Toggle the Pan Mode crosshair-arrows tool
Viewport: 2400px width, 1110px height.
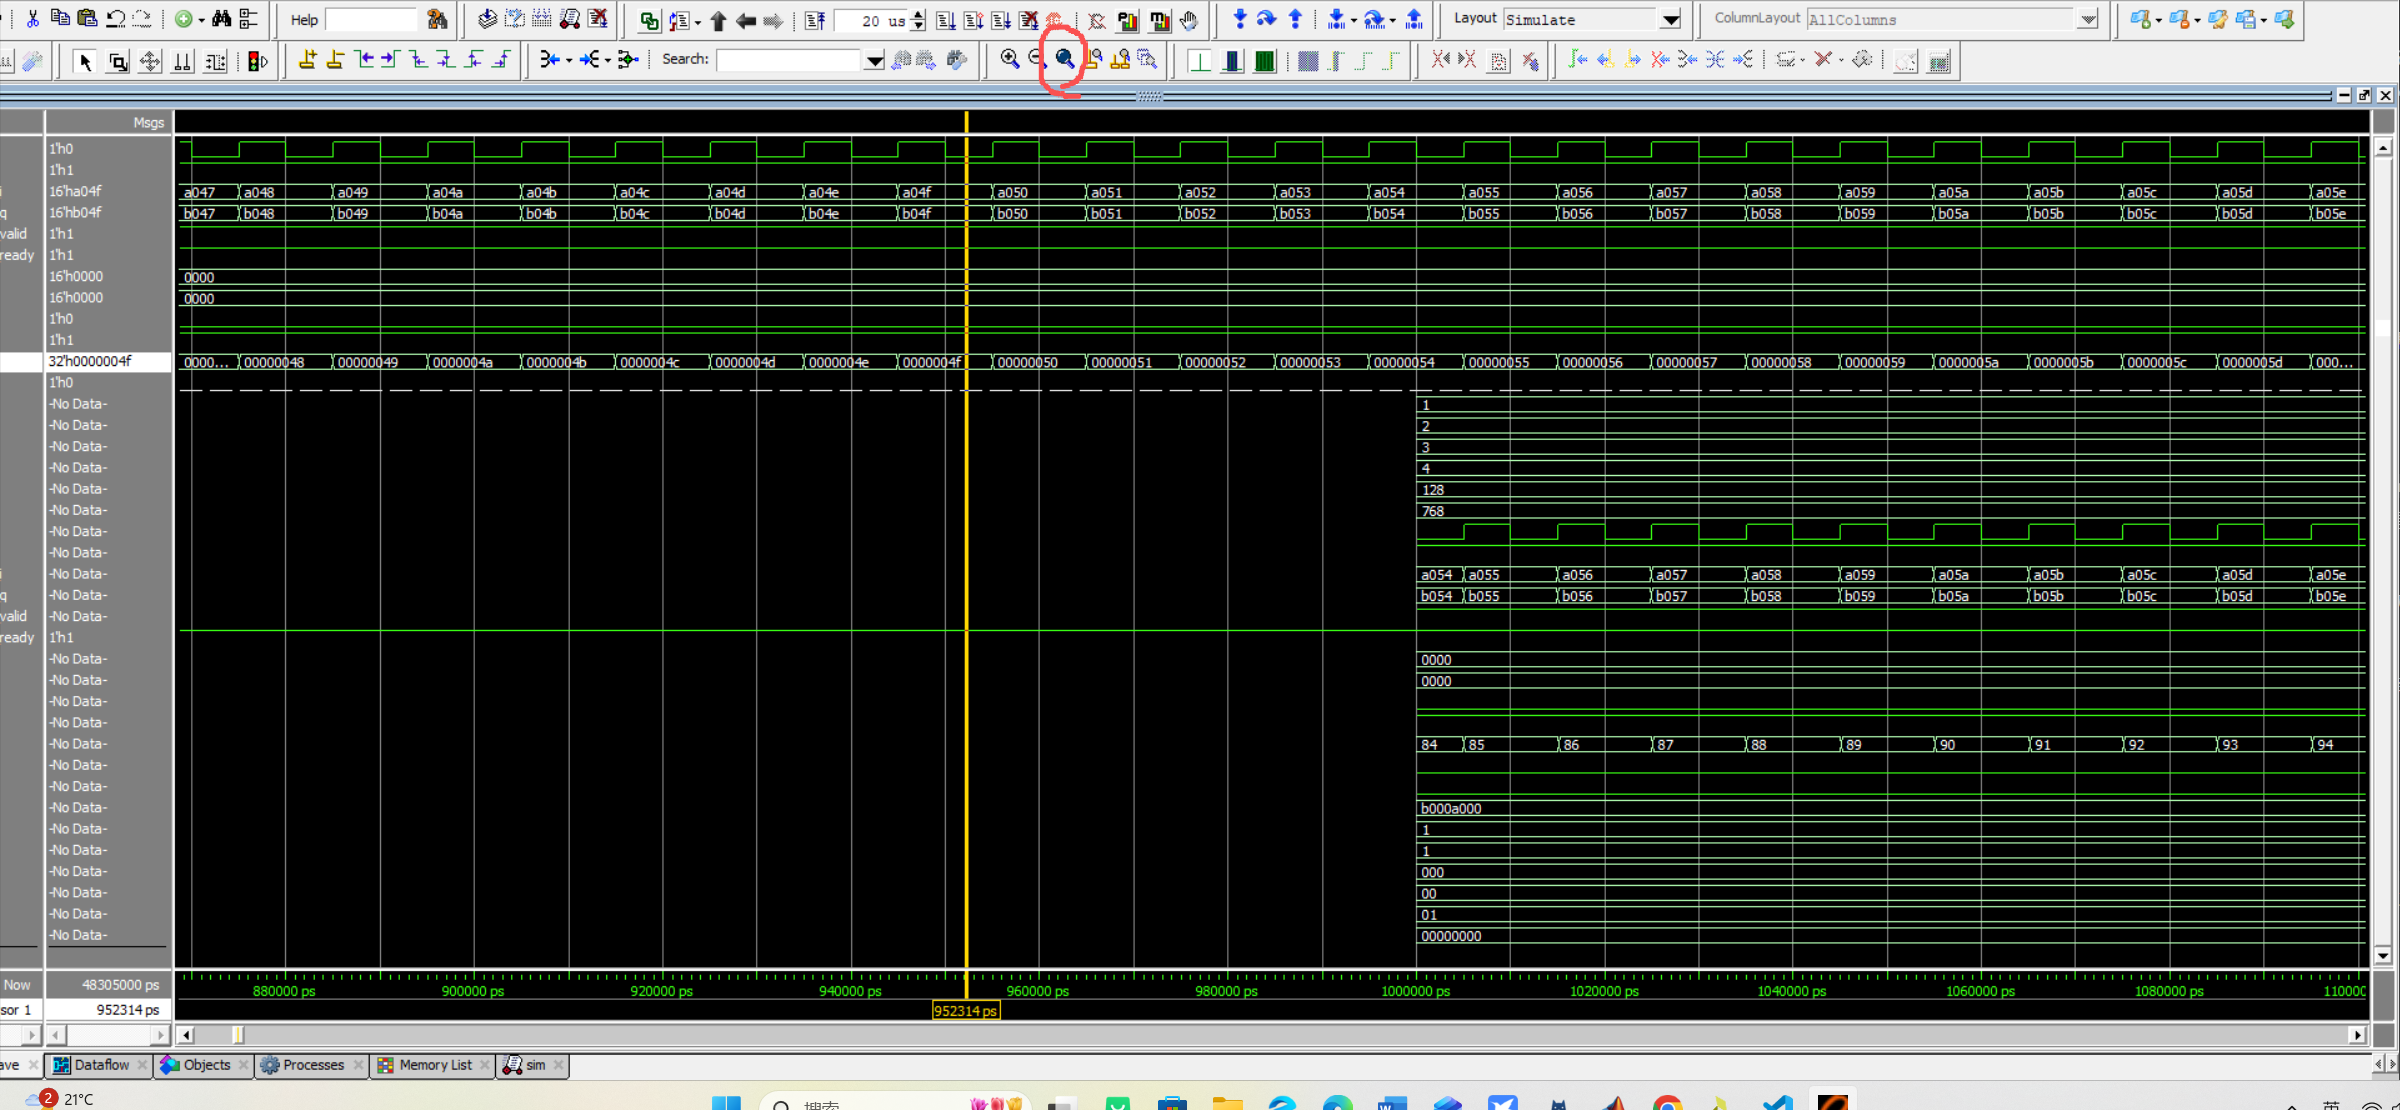(x=150, y=62)
